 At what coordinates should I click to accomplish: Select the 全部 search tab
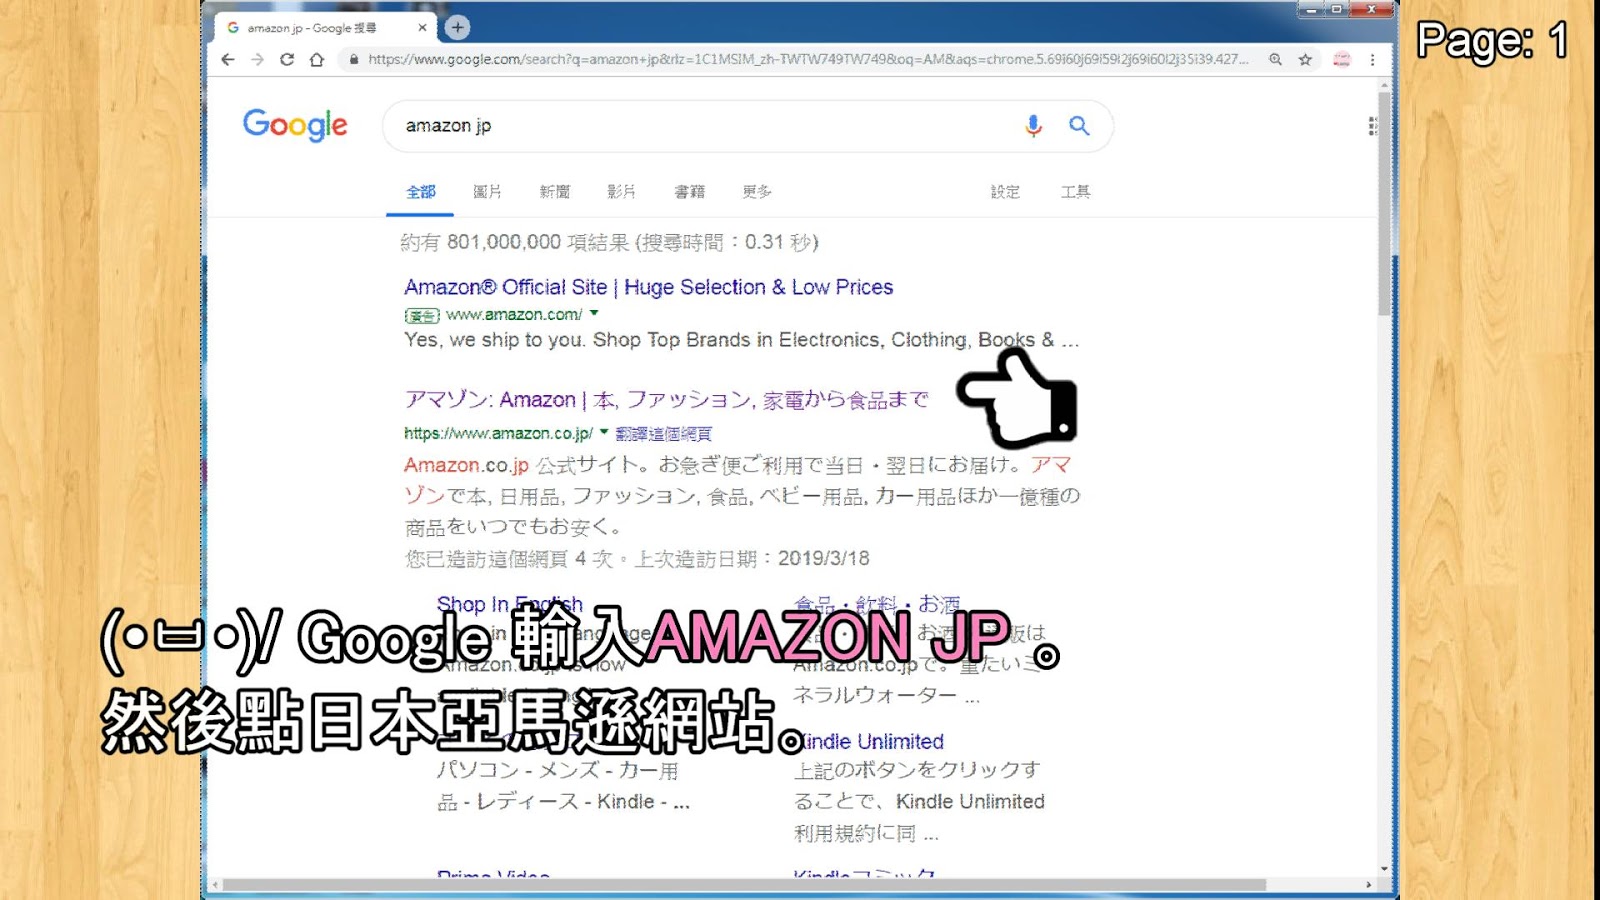pos(421,192)
